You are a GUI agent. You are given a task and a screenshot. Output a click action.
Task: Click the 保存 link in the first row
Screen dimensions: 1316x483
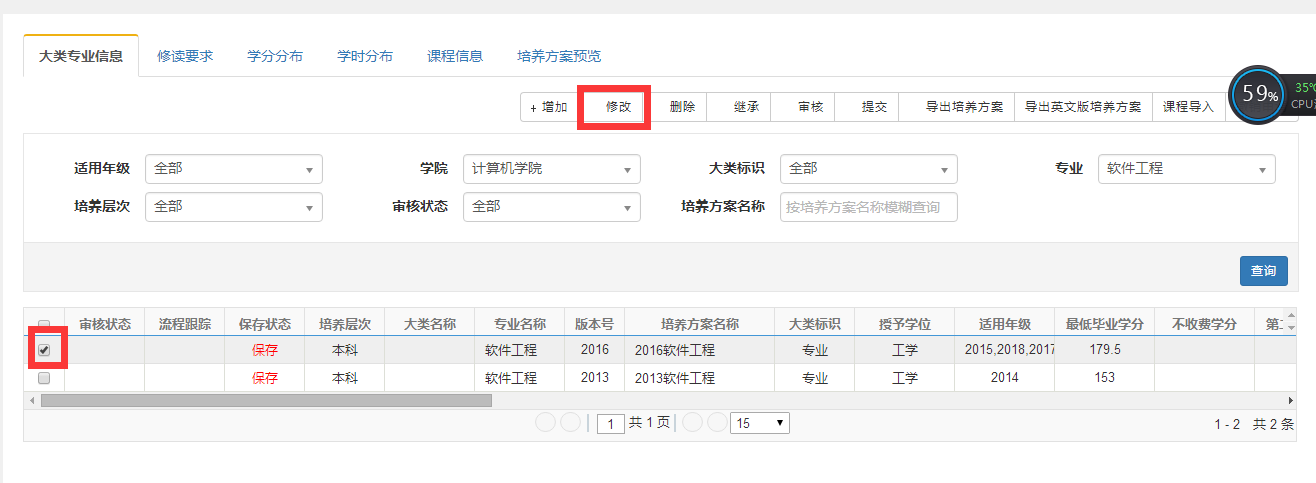pos(265,350)
